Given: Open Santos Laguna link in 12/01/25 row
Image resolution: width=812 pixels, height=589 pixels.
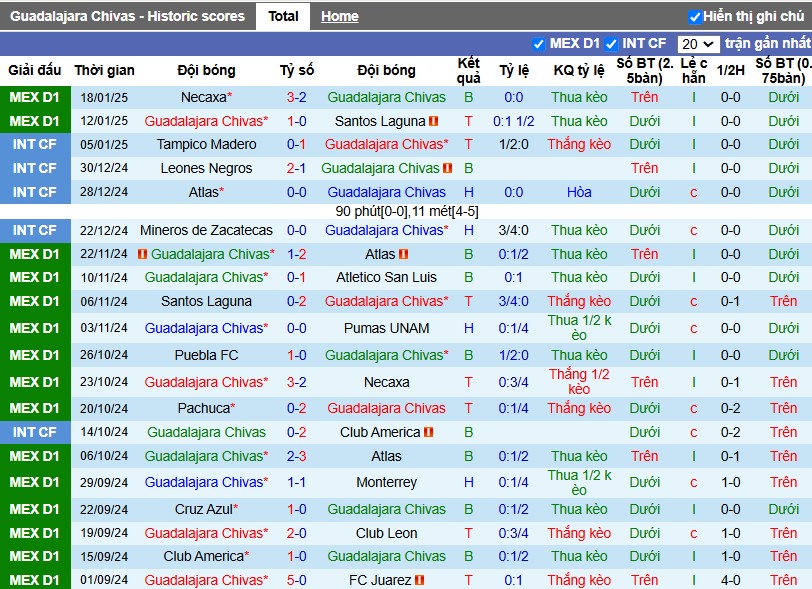Looking at the screenshot, I should pyautogui.click(x=380, y=121).
